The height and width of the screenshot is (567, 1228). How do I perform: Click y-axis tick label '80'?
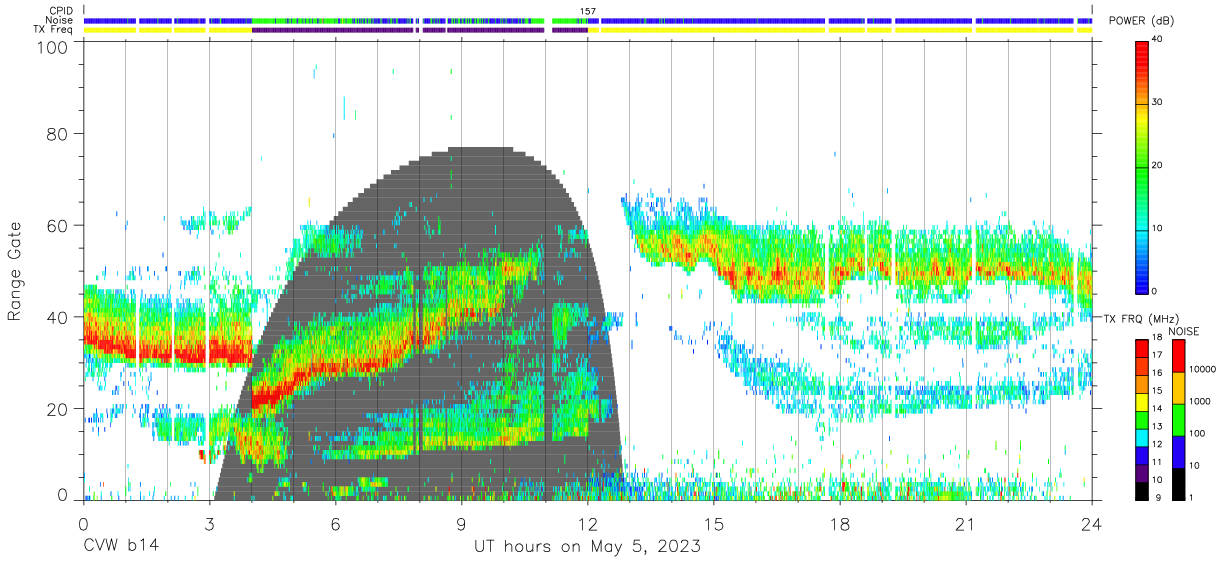click(x=58, y=134)
